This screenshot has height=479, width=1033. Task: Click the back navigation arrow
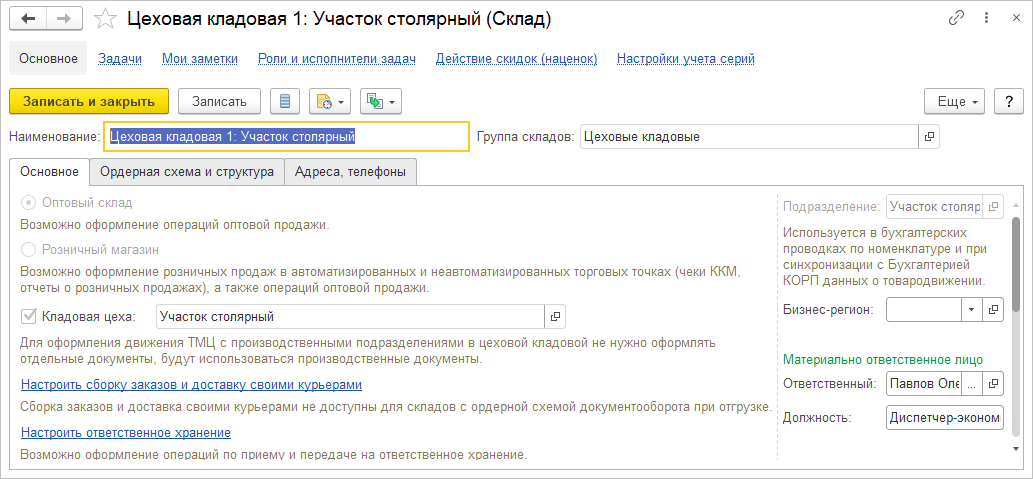click(x=28, y=19)
